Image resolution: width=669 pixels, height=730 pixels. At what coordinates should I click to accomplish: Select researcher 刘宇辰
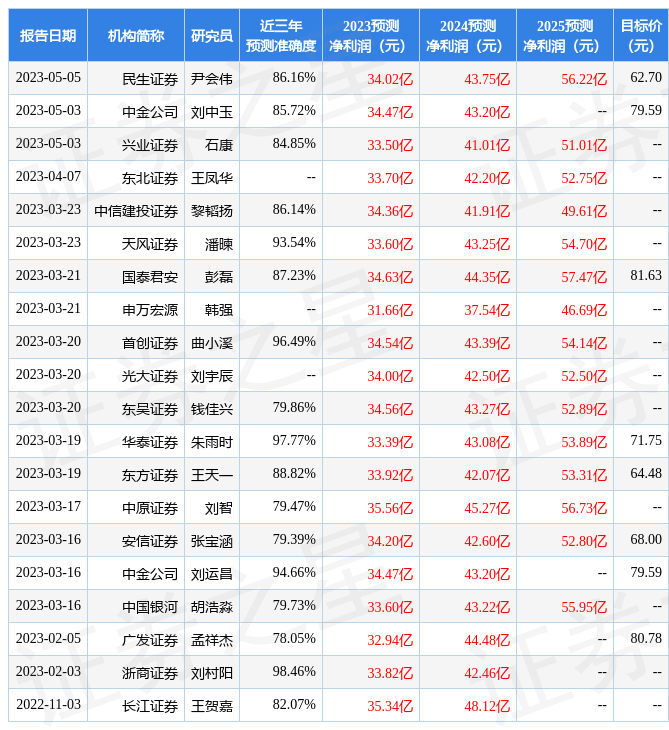tap(212, 376)
